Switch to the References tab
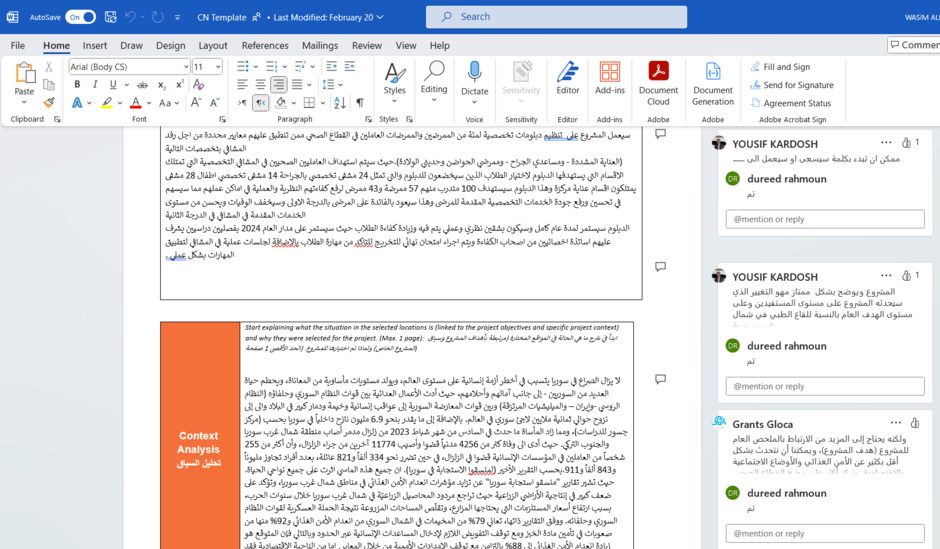The width and height of the screenshot is (940, 549). click(265, 46)
